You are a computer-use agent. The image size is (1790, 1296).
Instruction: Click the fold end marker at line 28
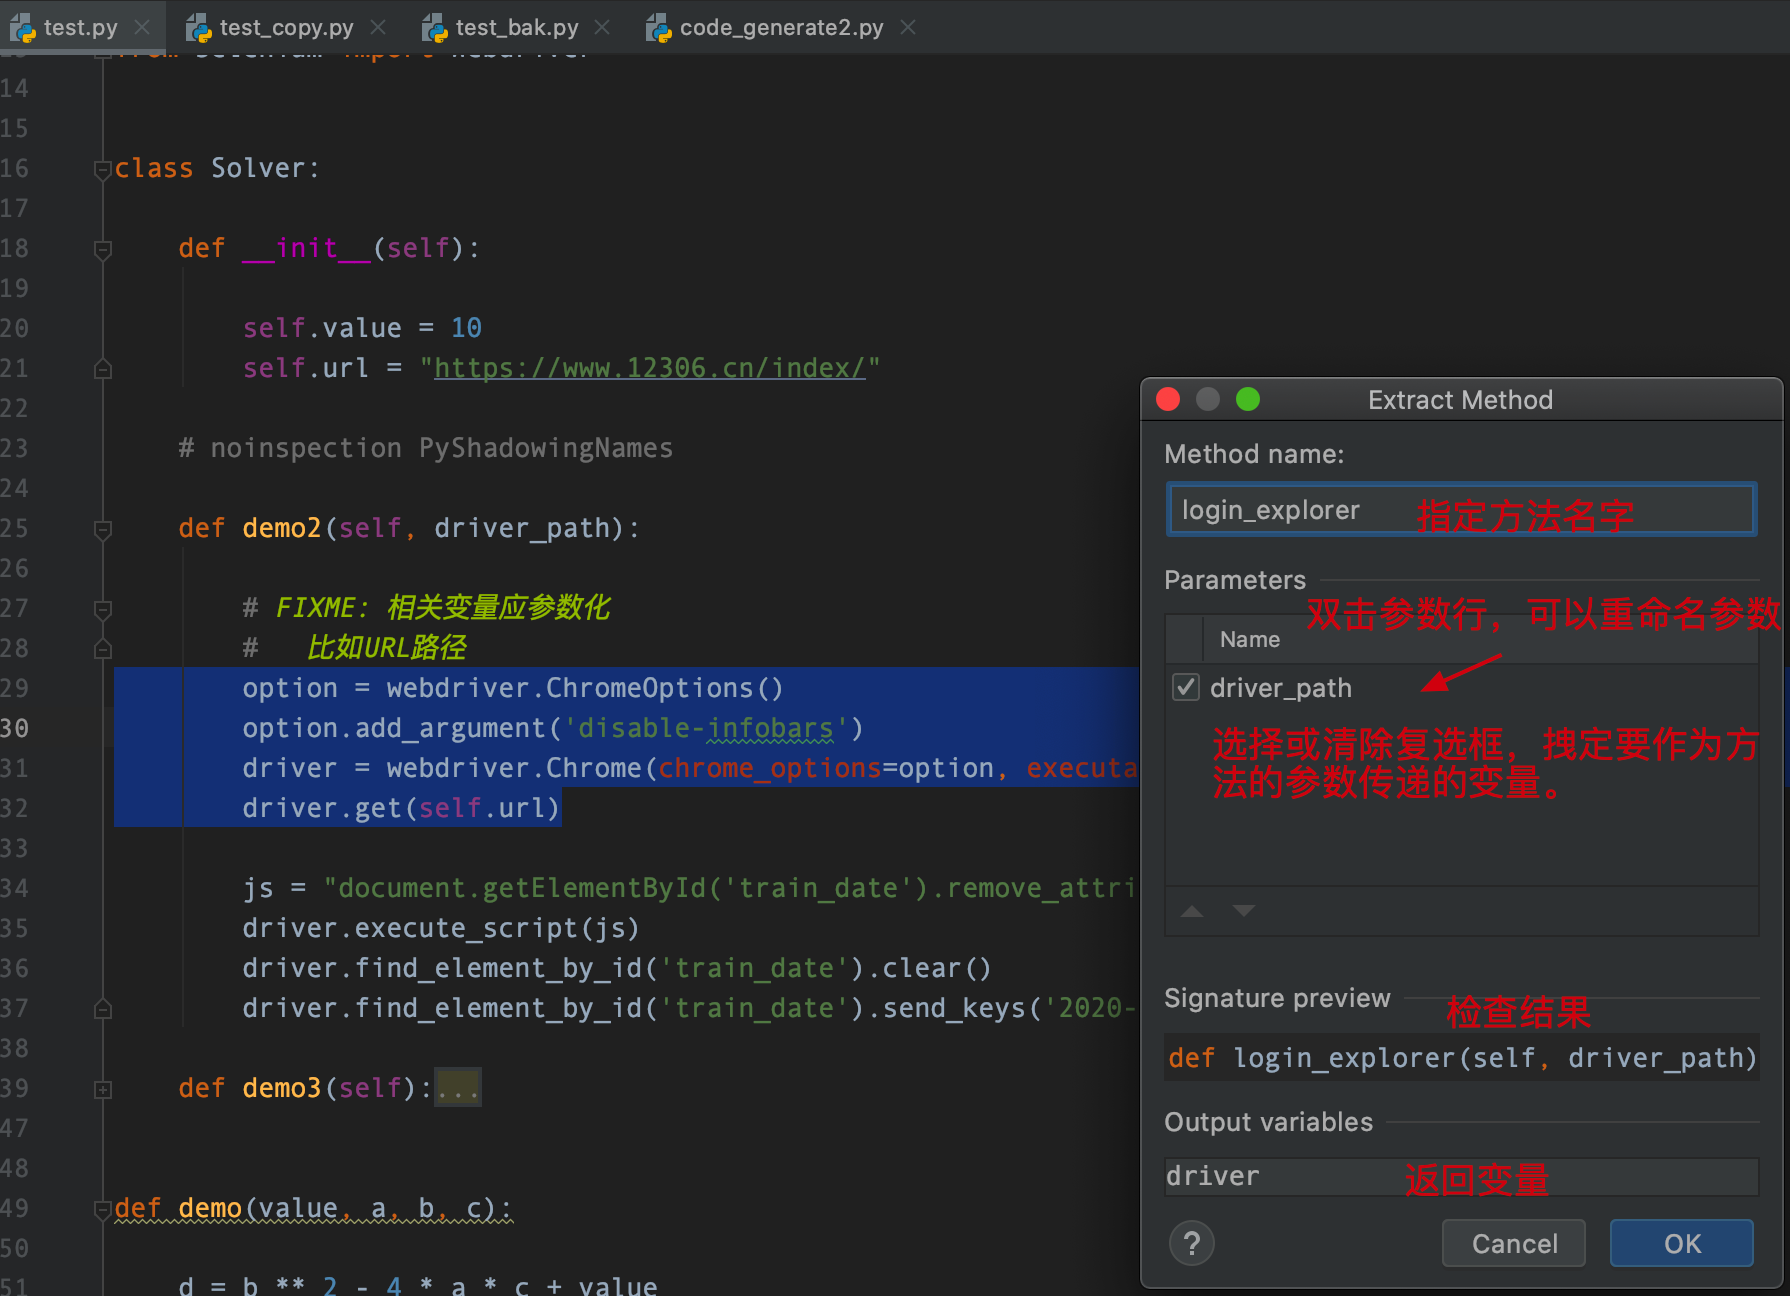pyautogui.click(x=102, y=649)
